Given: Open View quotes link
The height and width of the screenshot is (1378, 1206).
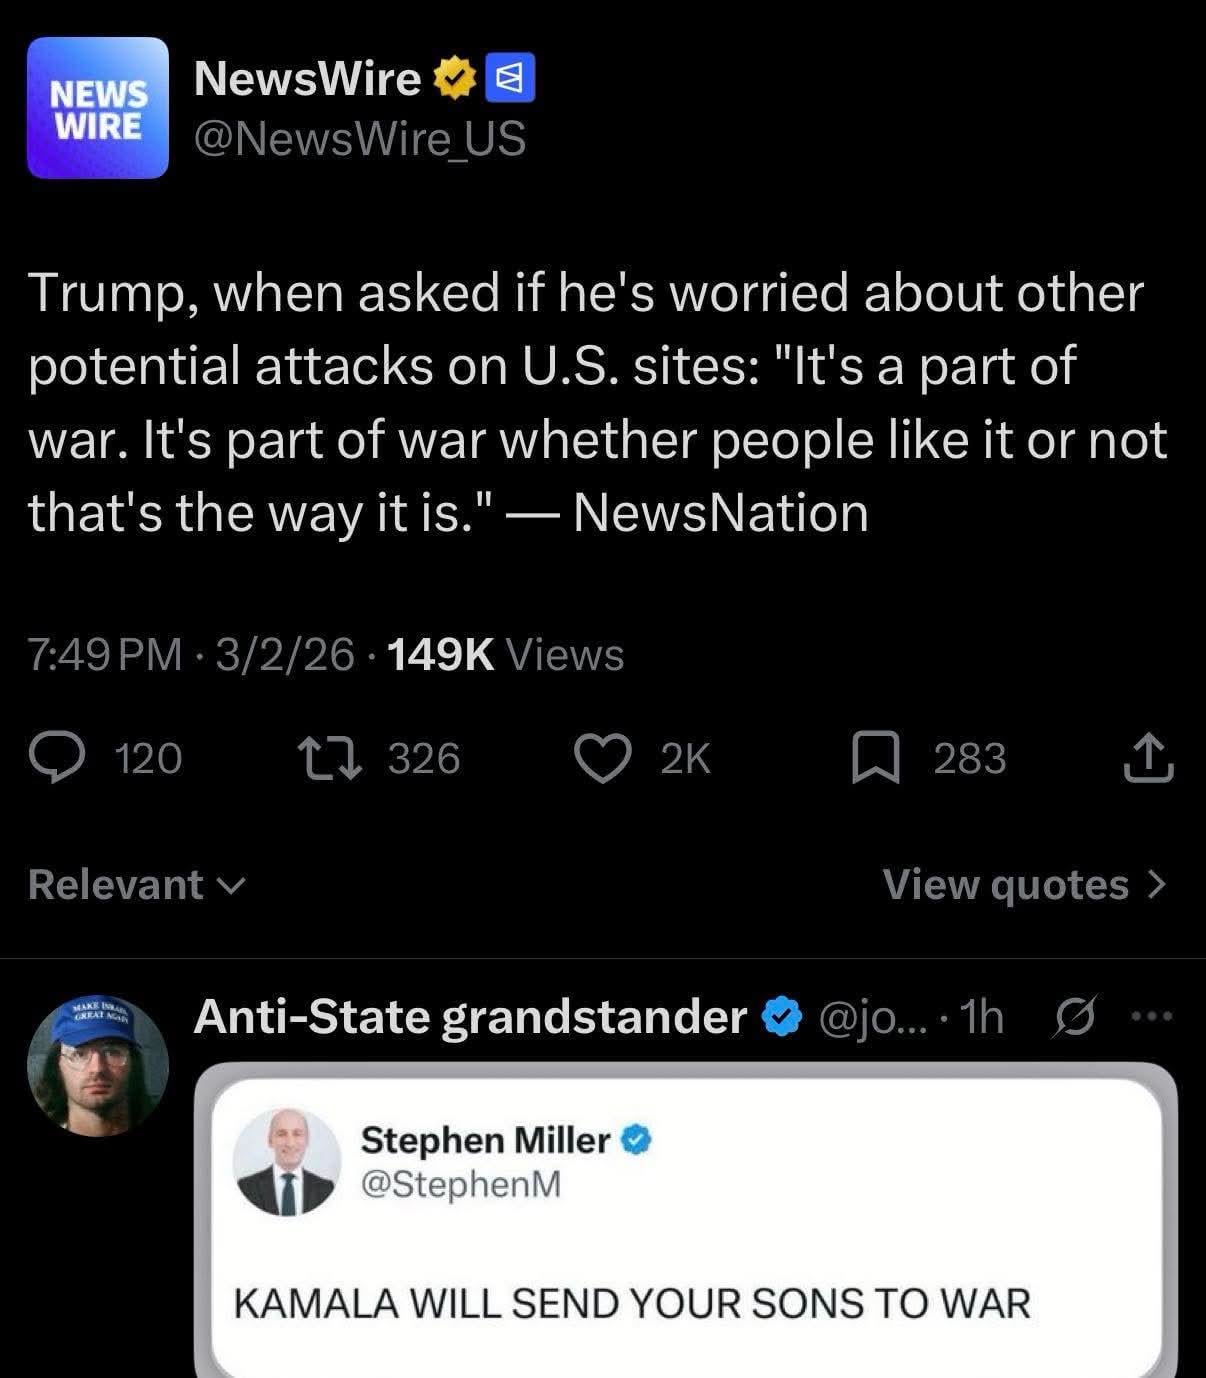Looking at the screenshot, I should [1005, 885].
